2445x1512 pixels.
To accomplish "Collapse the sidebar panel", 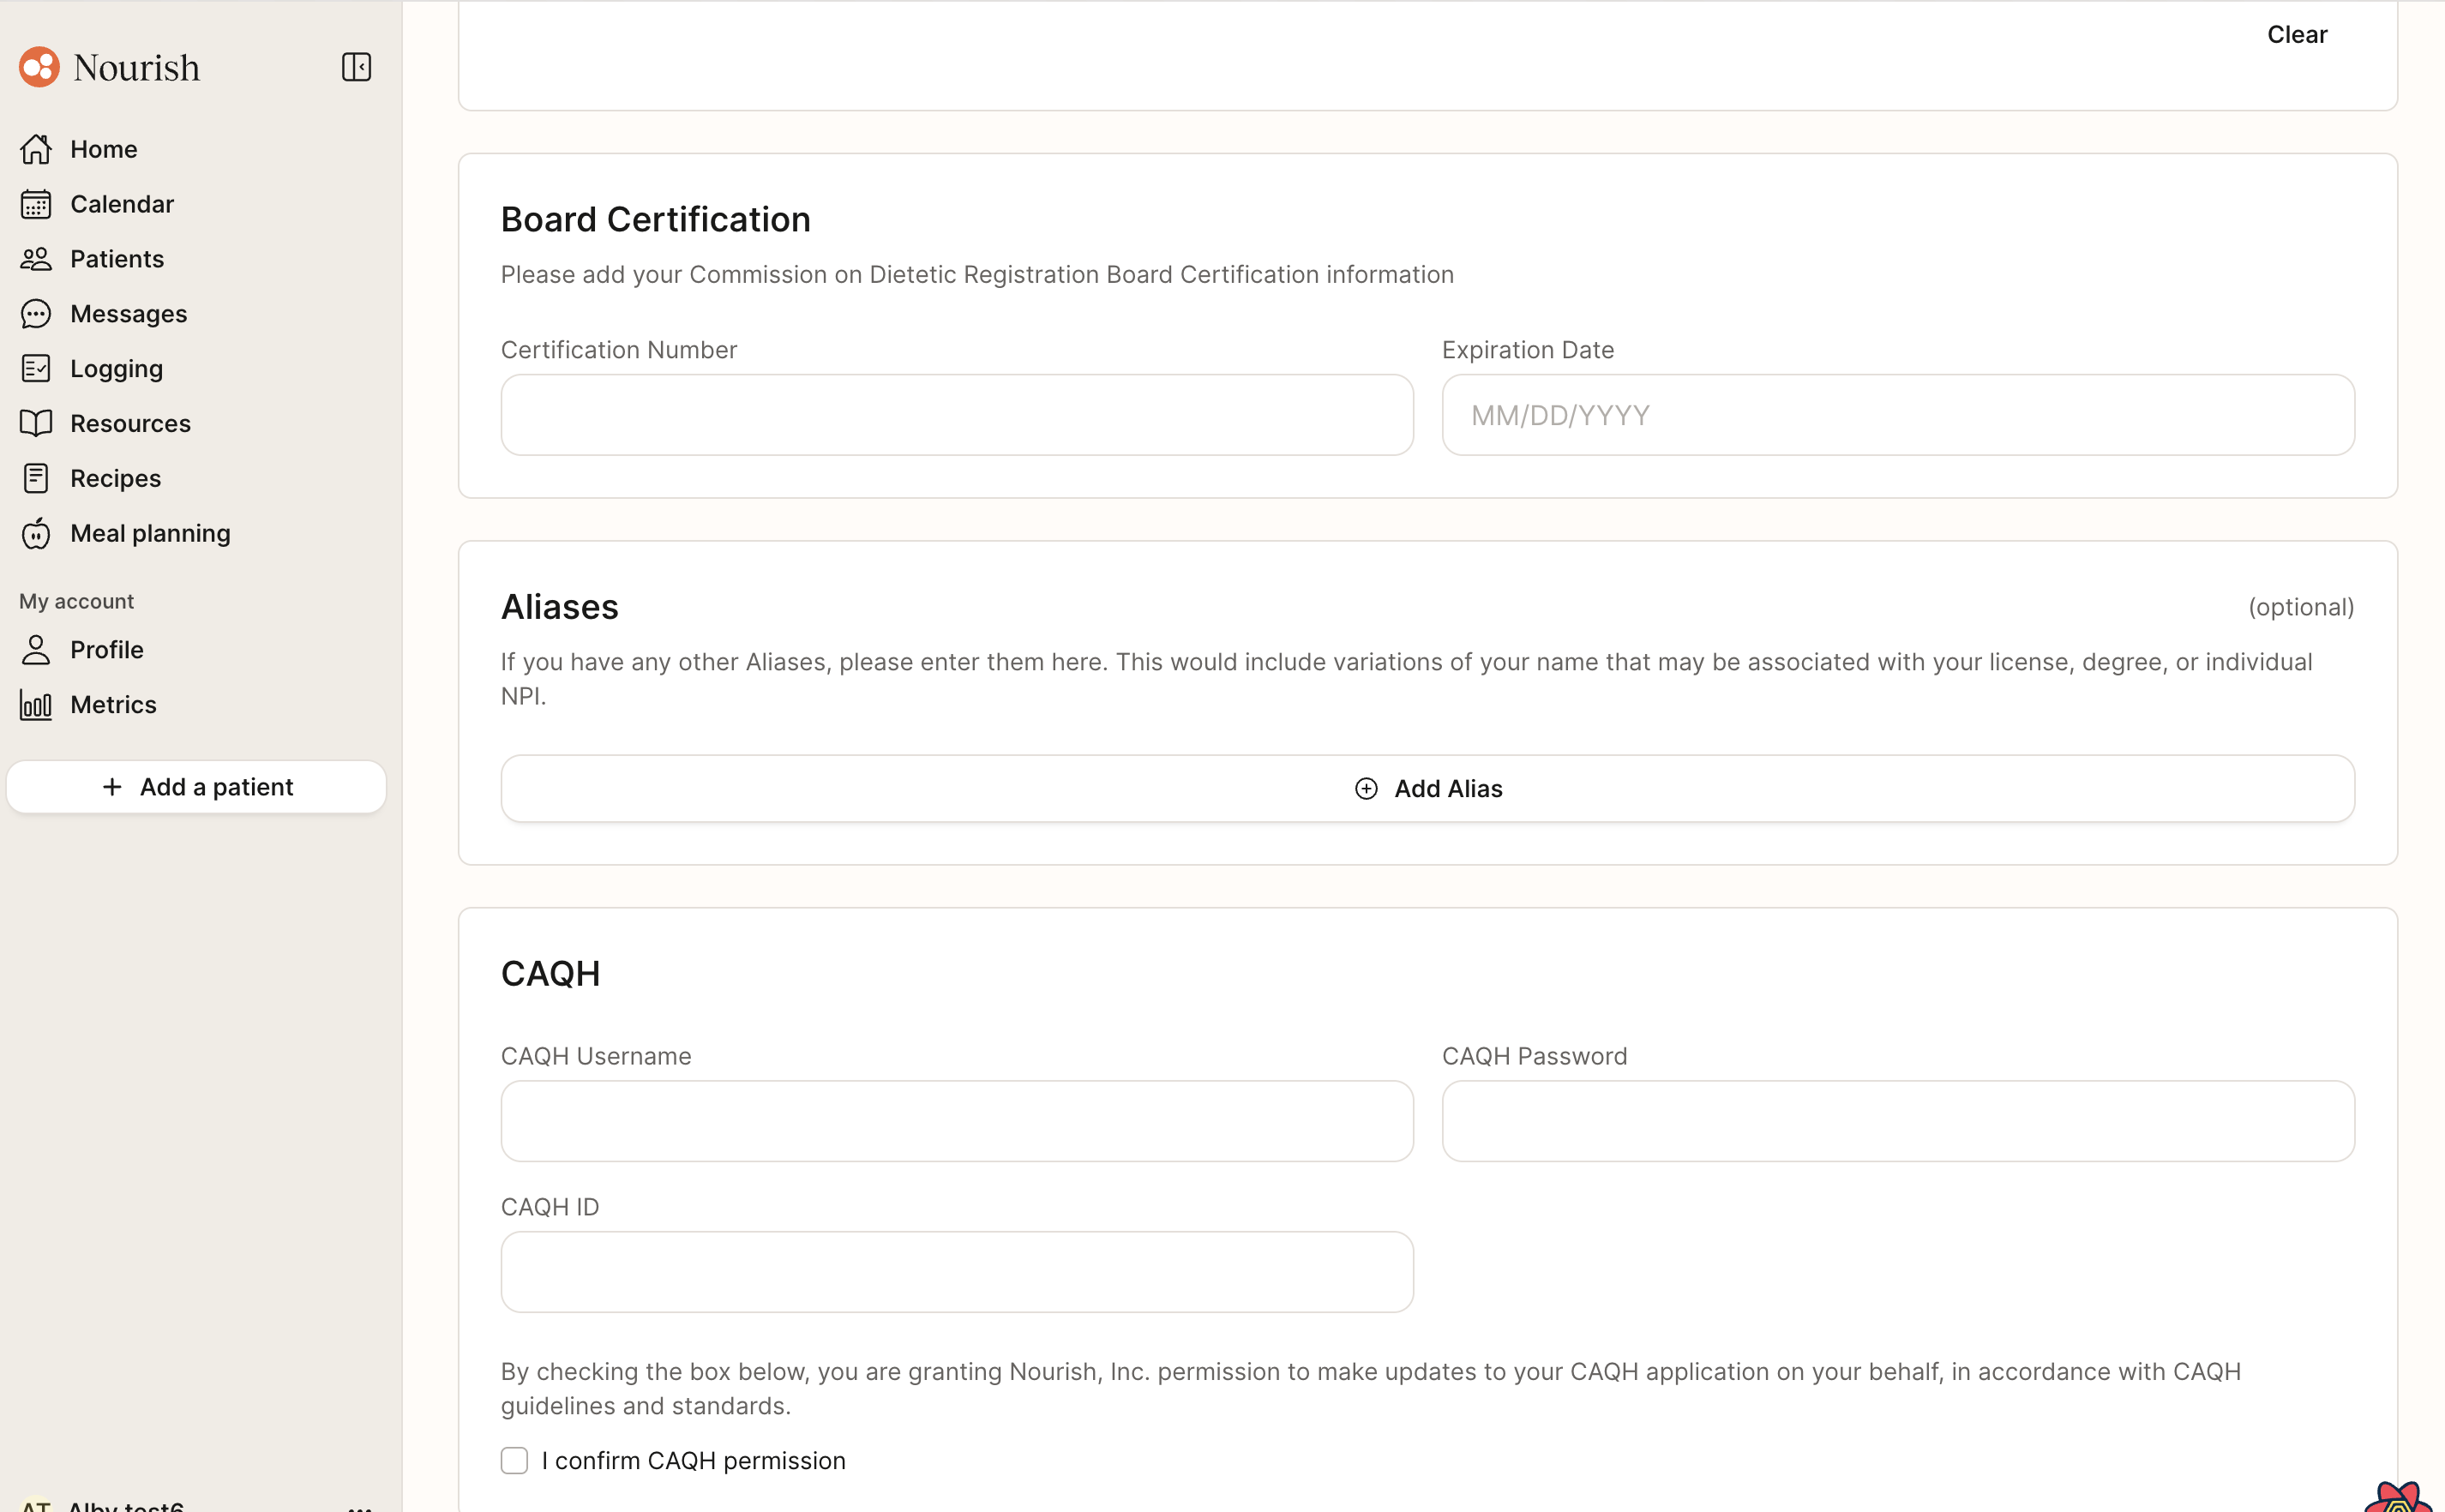I will [356, 67].
